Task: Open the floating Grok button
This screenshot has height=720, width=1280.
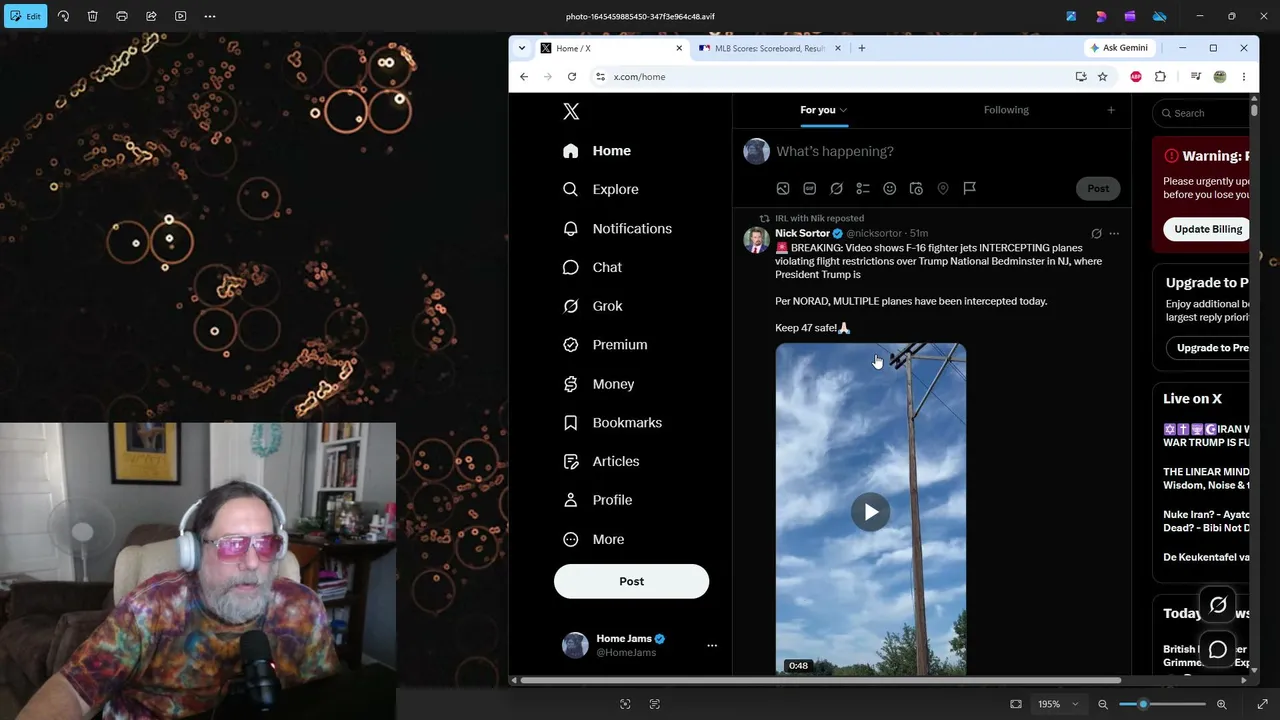Action: (x=1218, y=605)
